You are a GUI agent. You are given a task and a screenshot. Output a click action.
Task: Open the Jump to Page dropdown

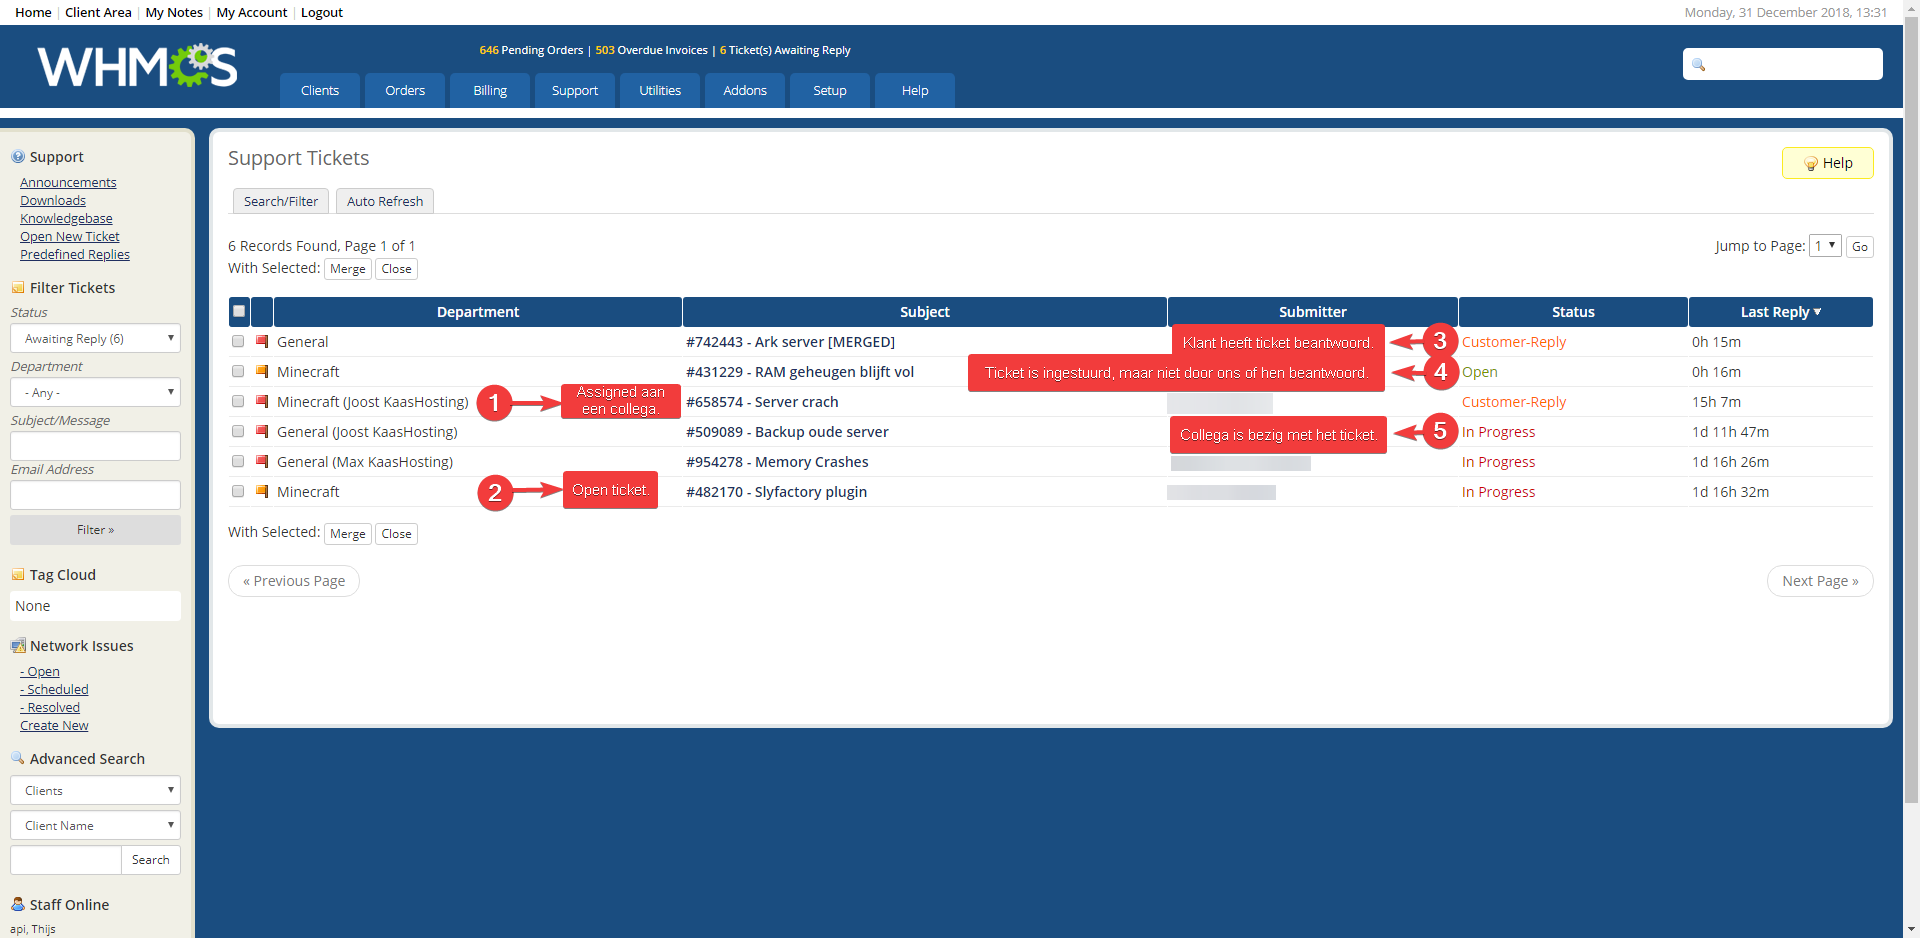pos(1825,246)
